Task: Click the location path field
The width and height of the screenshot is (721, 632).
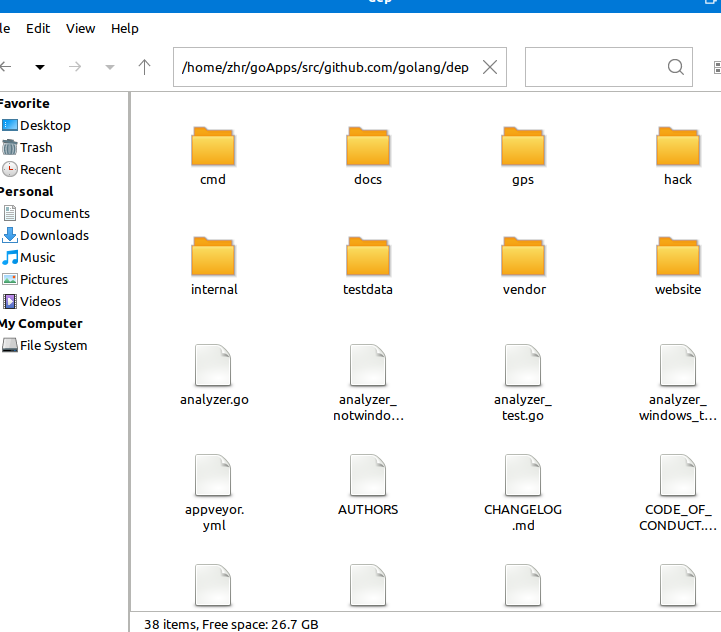Action: click(340, 67)
